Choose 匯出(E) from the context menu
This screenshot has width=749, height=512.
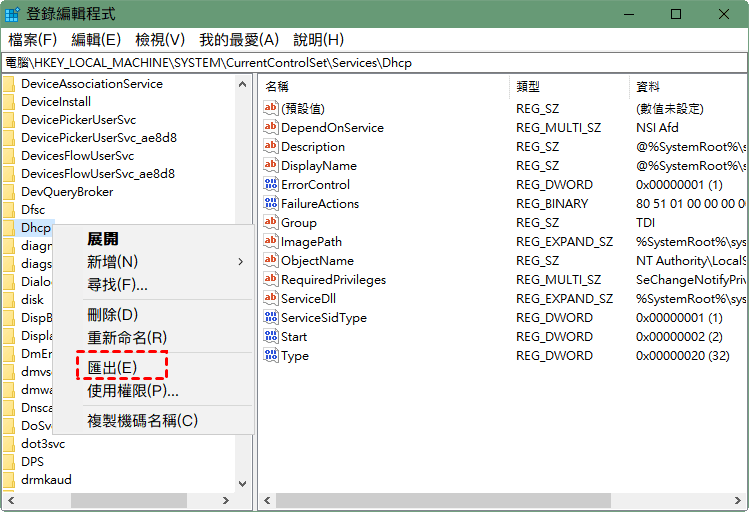112,367
